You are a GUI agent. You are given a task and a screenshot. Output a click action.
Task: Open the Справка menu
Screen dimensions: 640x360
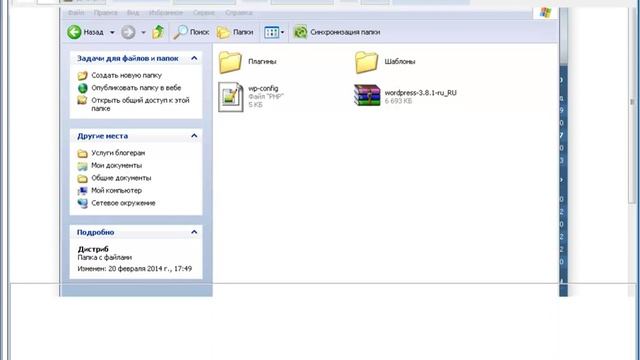(239, 13)
